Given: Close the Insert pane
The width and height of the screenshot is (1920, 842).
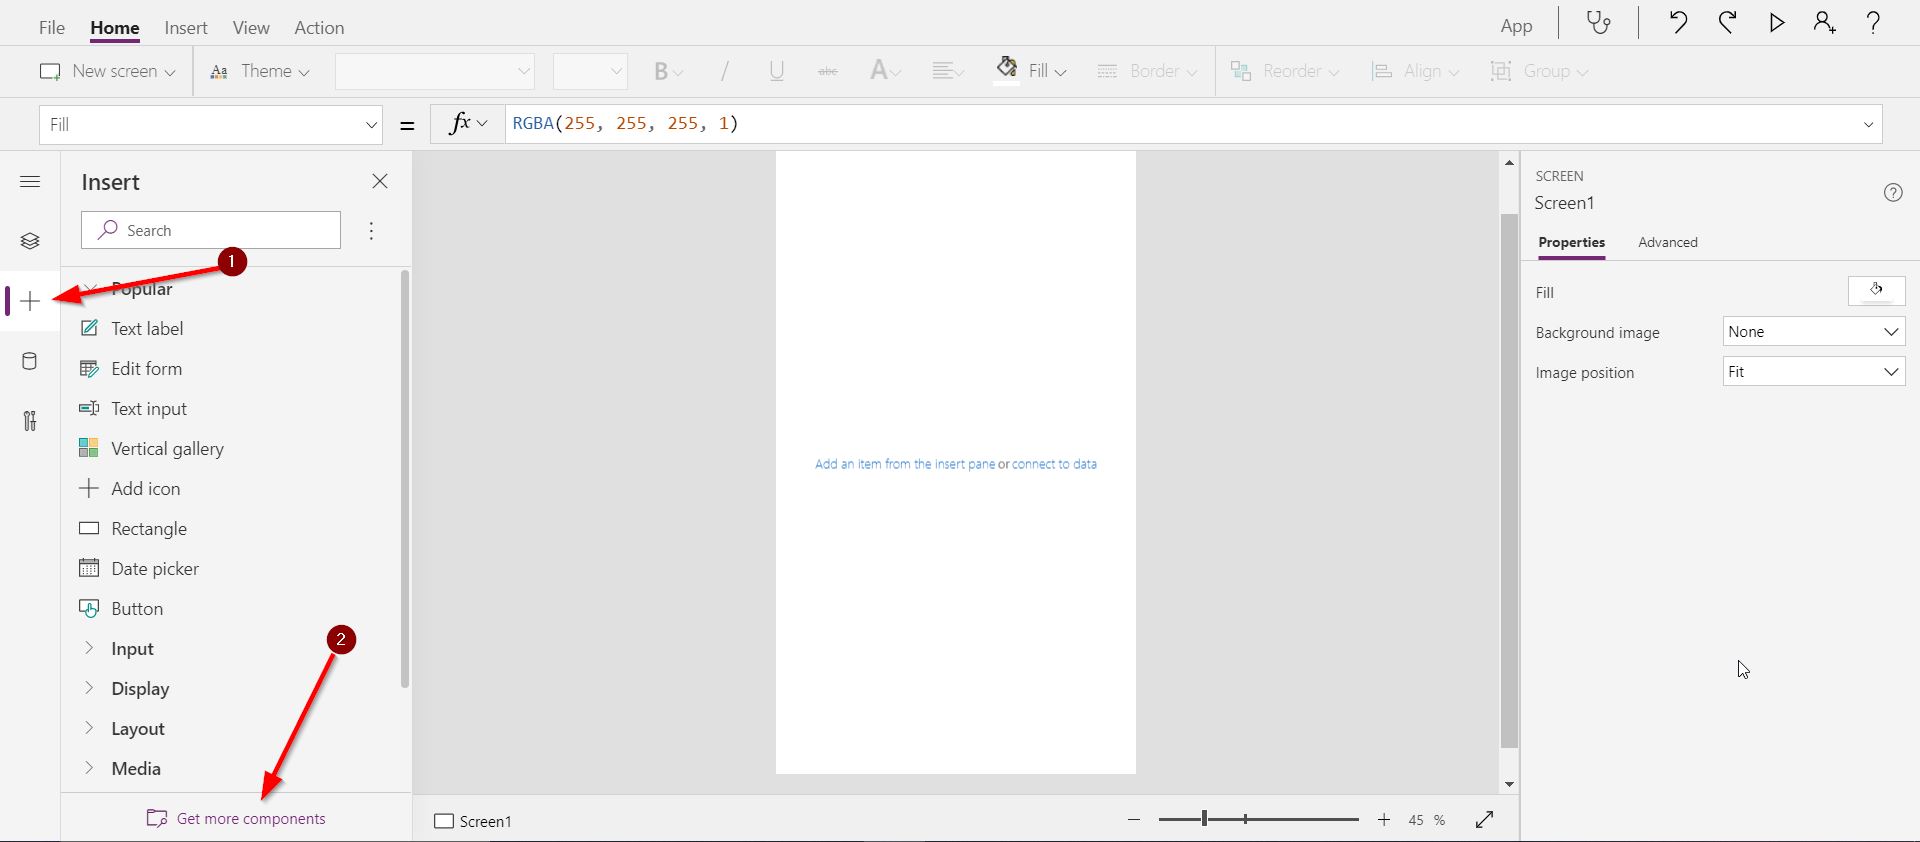Looking at the screenshot, I should tap(380, 181).
